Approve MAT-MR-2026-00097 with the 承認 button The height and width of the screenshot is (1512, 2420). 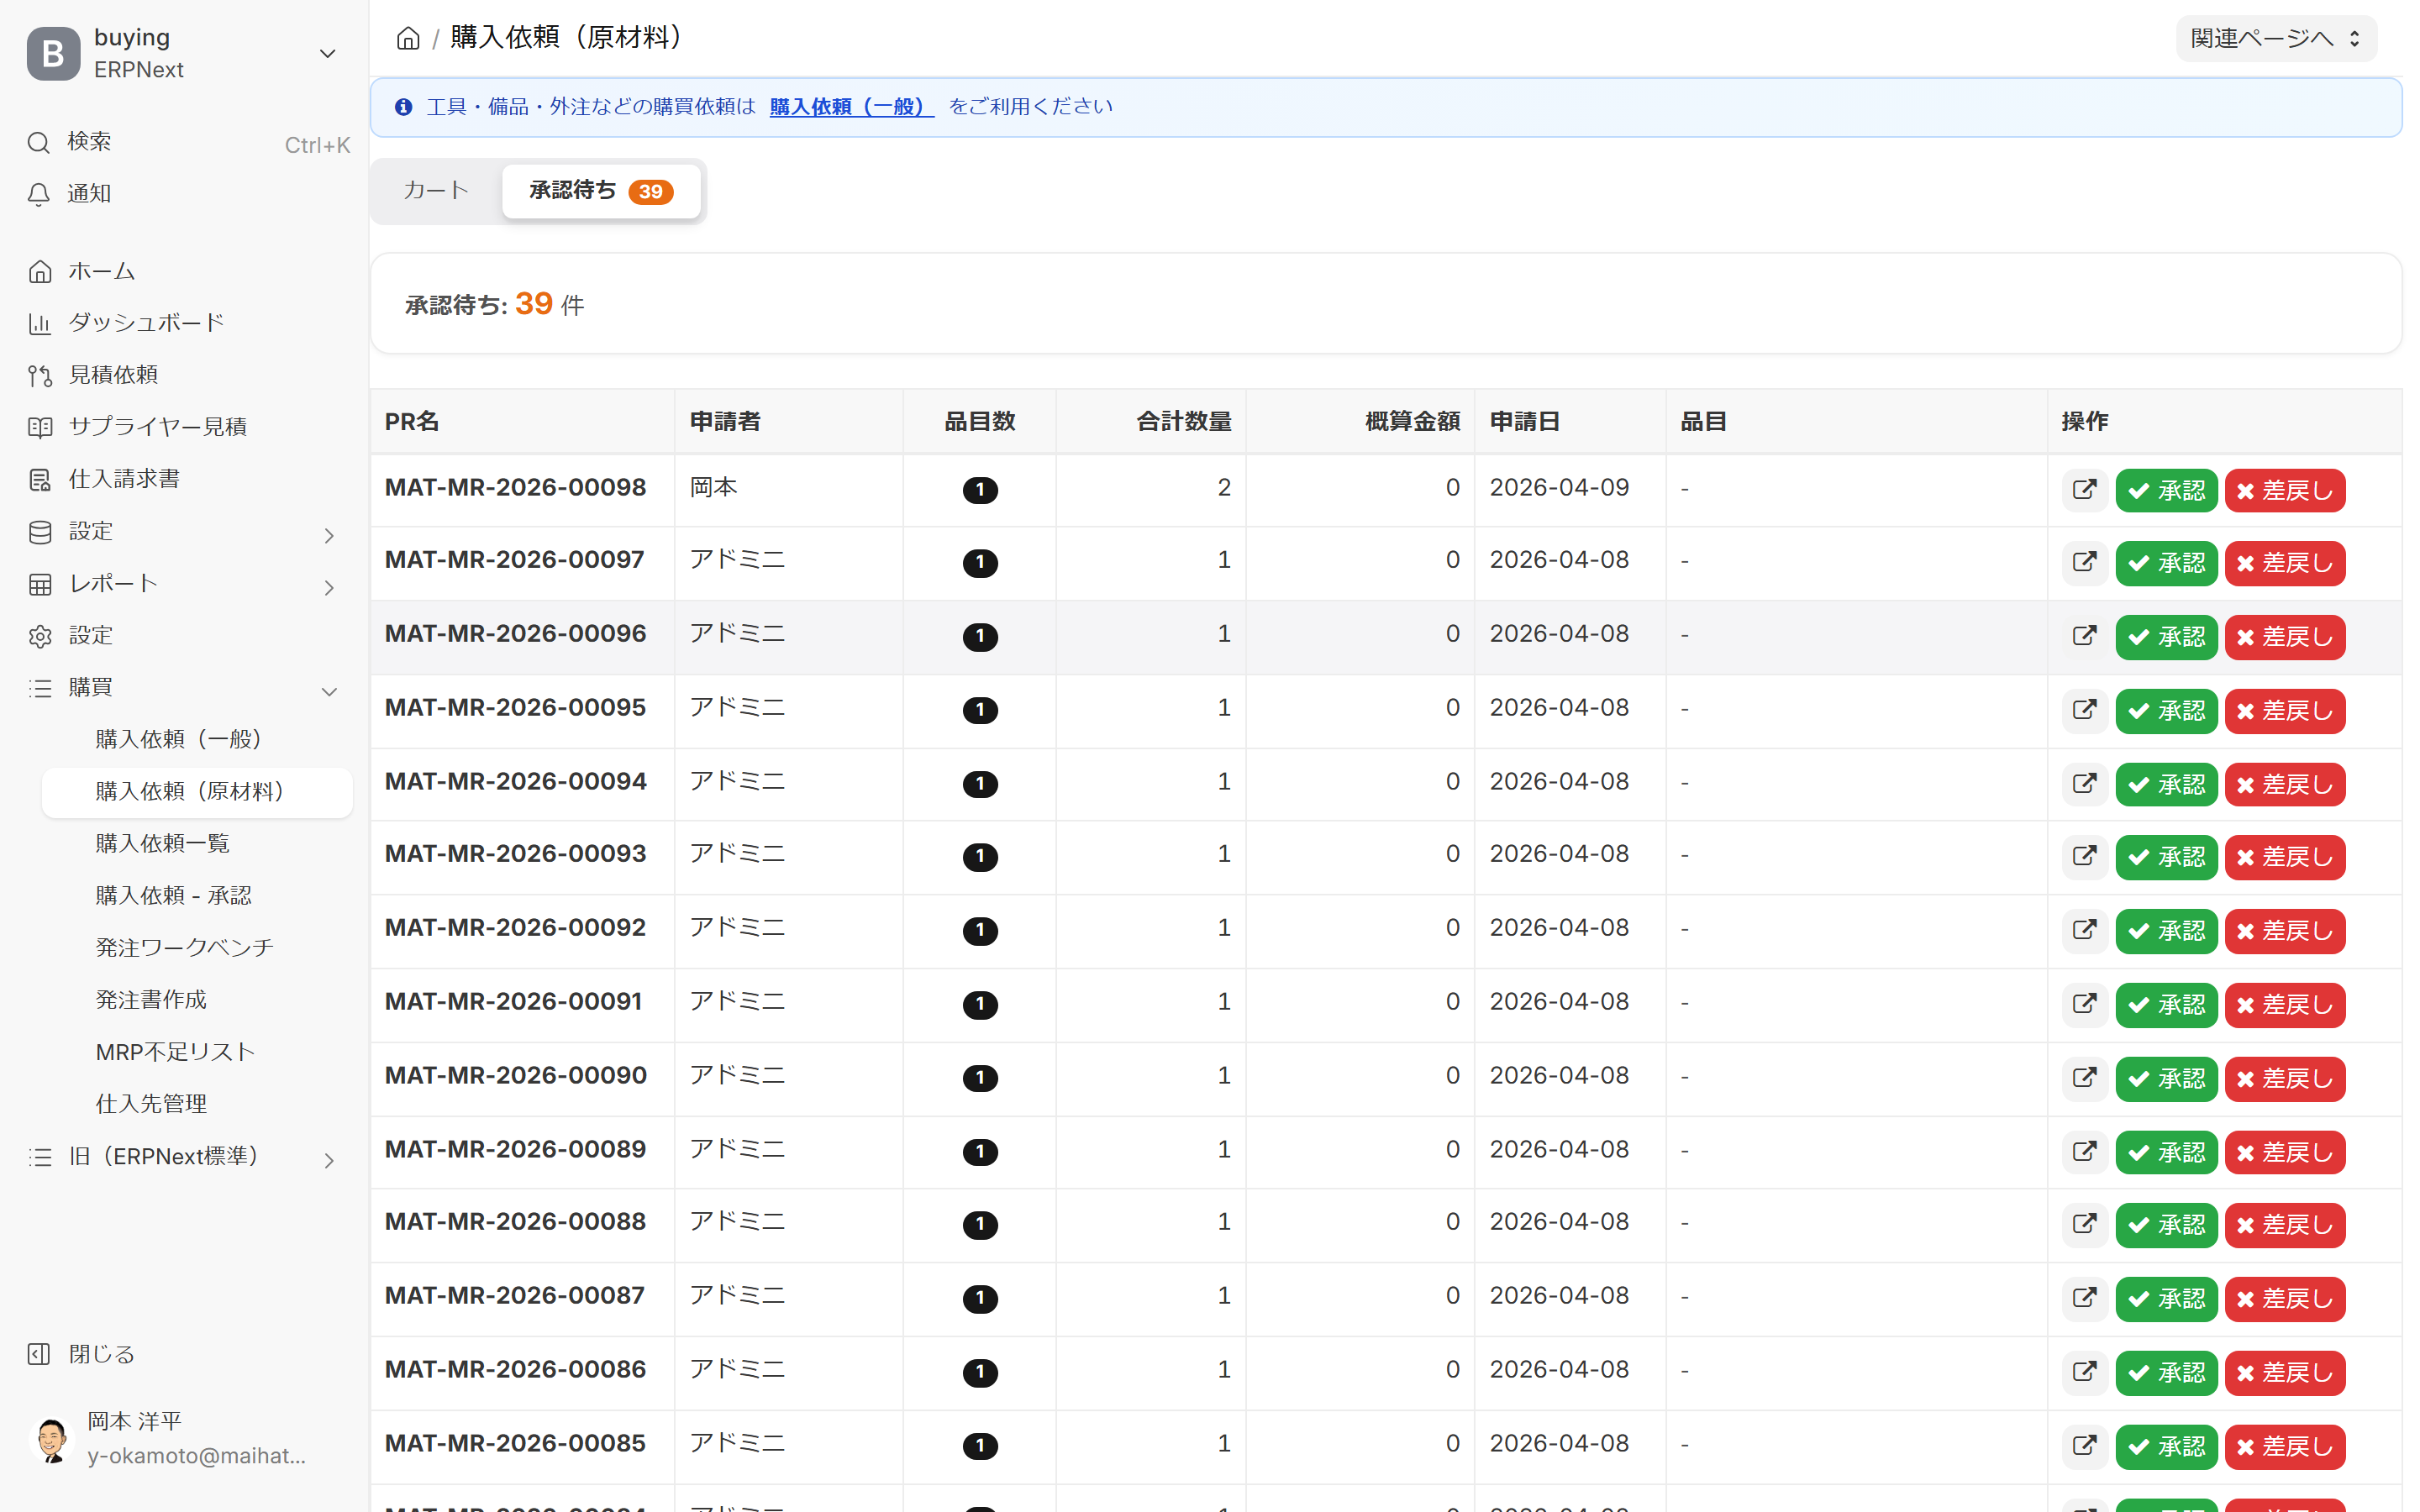(x=2166, y=563)
